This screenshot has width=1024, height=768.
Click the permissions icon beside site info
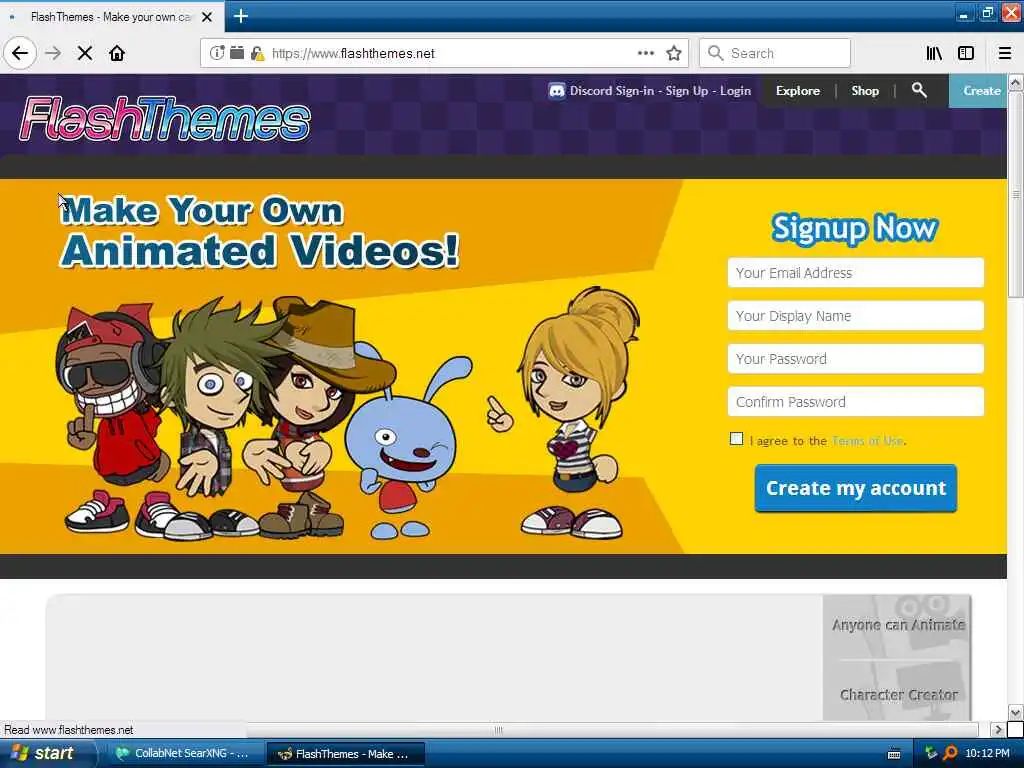(x=236, y=52)
